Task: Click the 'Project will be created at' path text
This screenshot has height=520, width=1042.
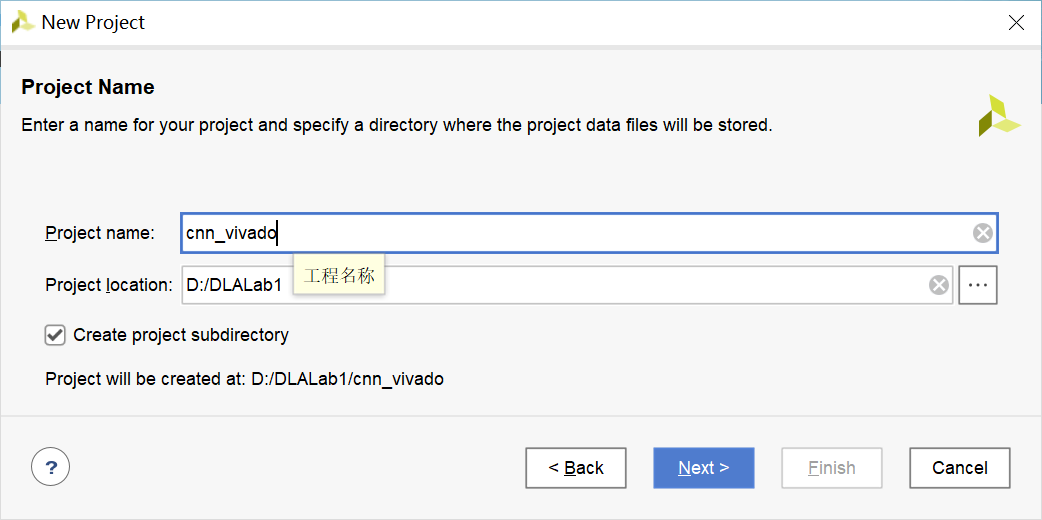Action: 244,379
